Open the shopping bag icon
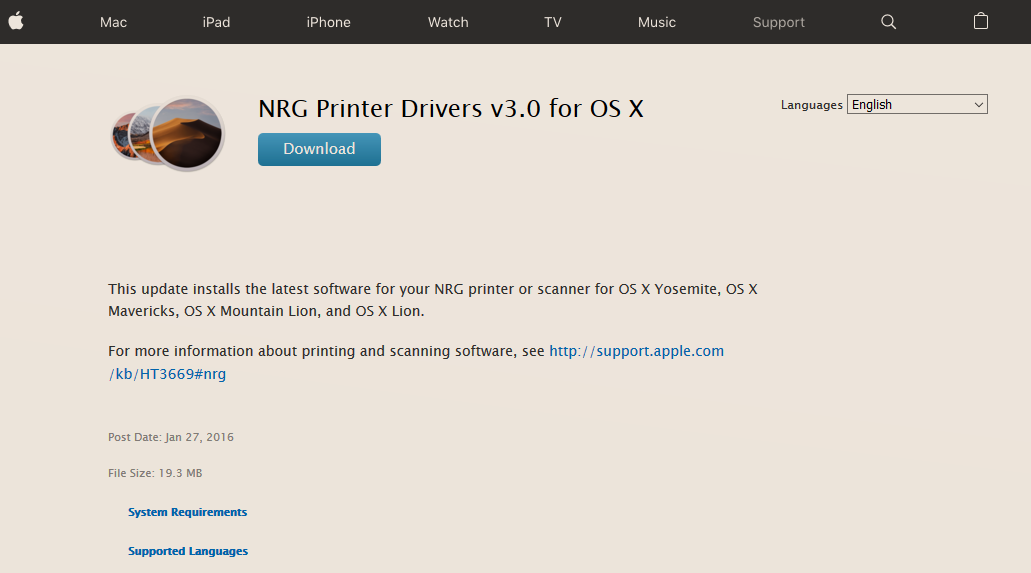1031x573 pixels. (x=980, y=21)
